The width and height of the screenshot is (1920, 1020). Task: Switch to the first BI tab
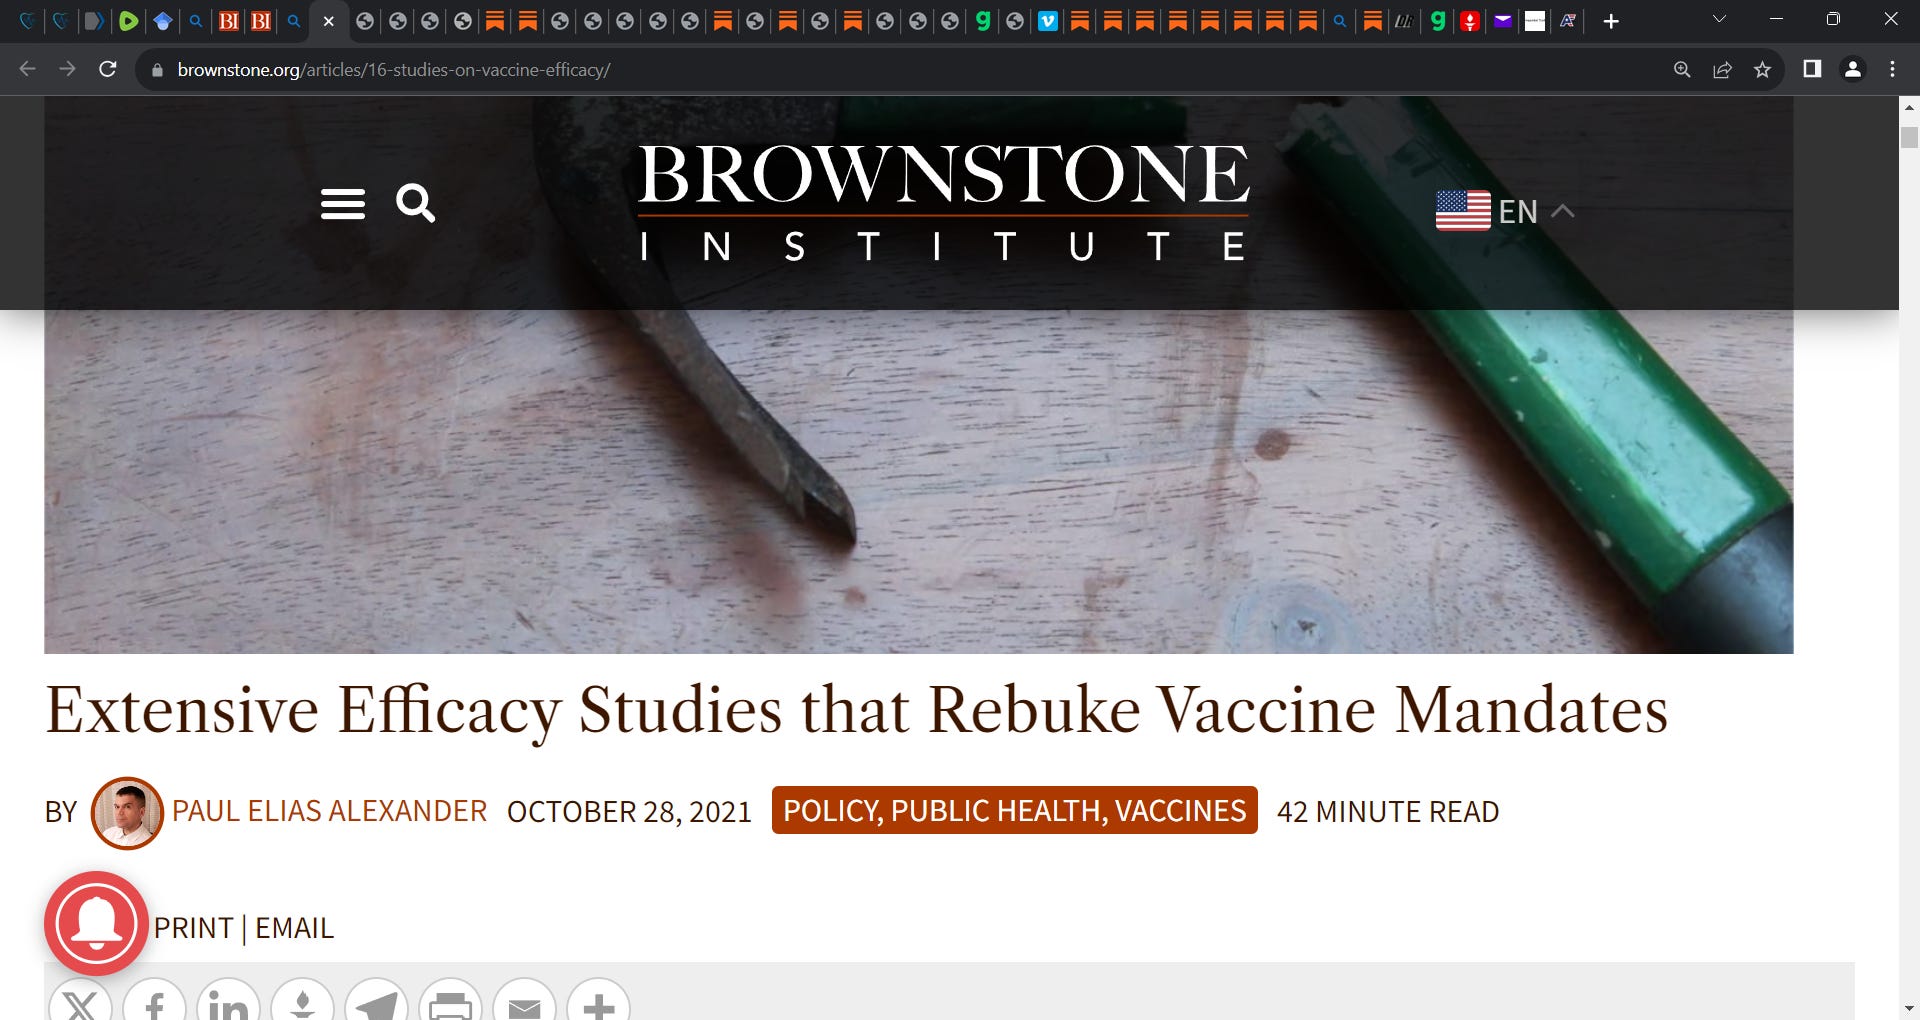point(229,20)
